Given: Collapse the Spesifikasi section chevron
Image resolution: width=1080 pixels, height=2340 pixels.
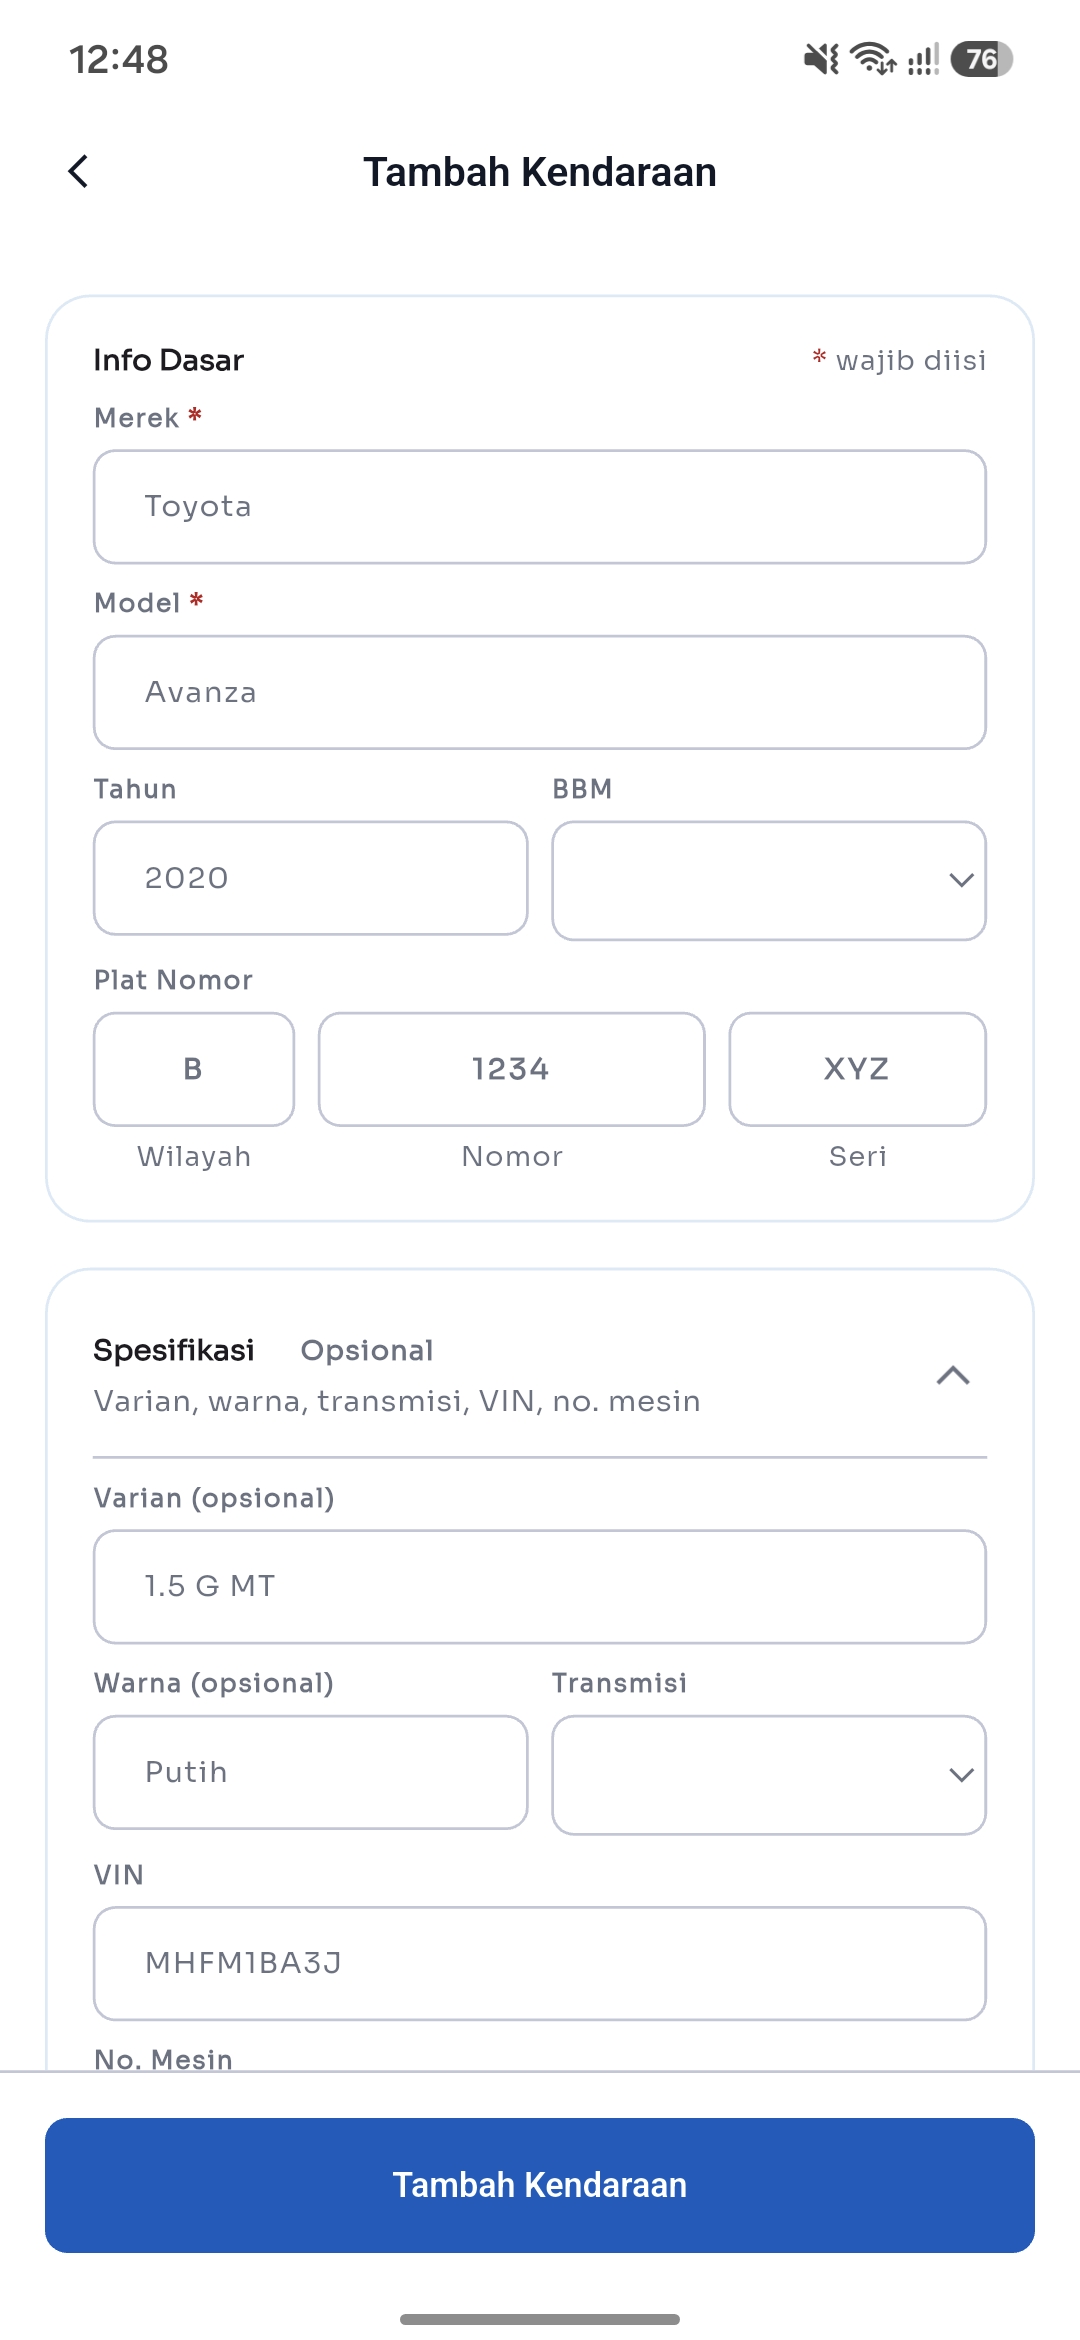Looking at the screenshot, I should pos(953,1375).
